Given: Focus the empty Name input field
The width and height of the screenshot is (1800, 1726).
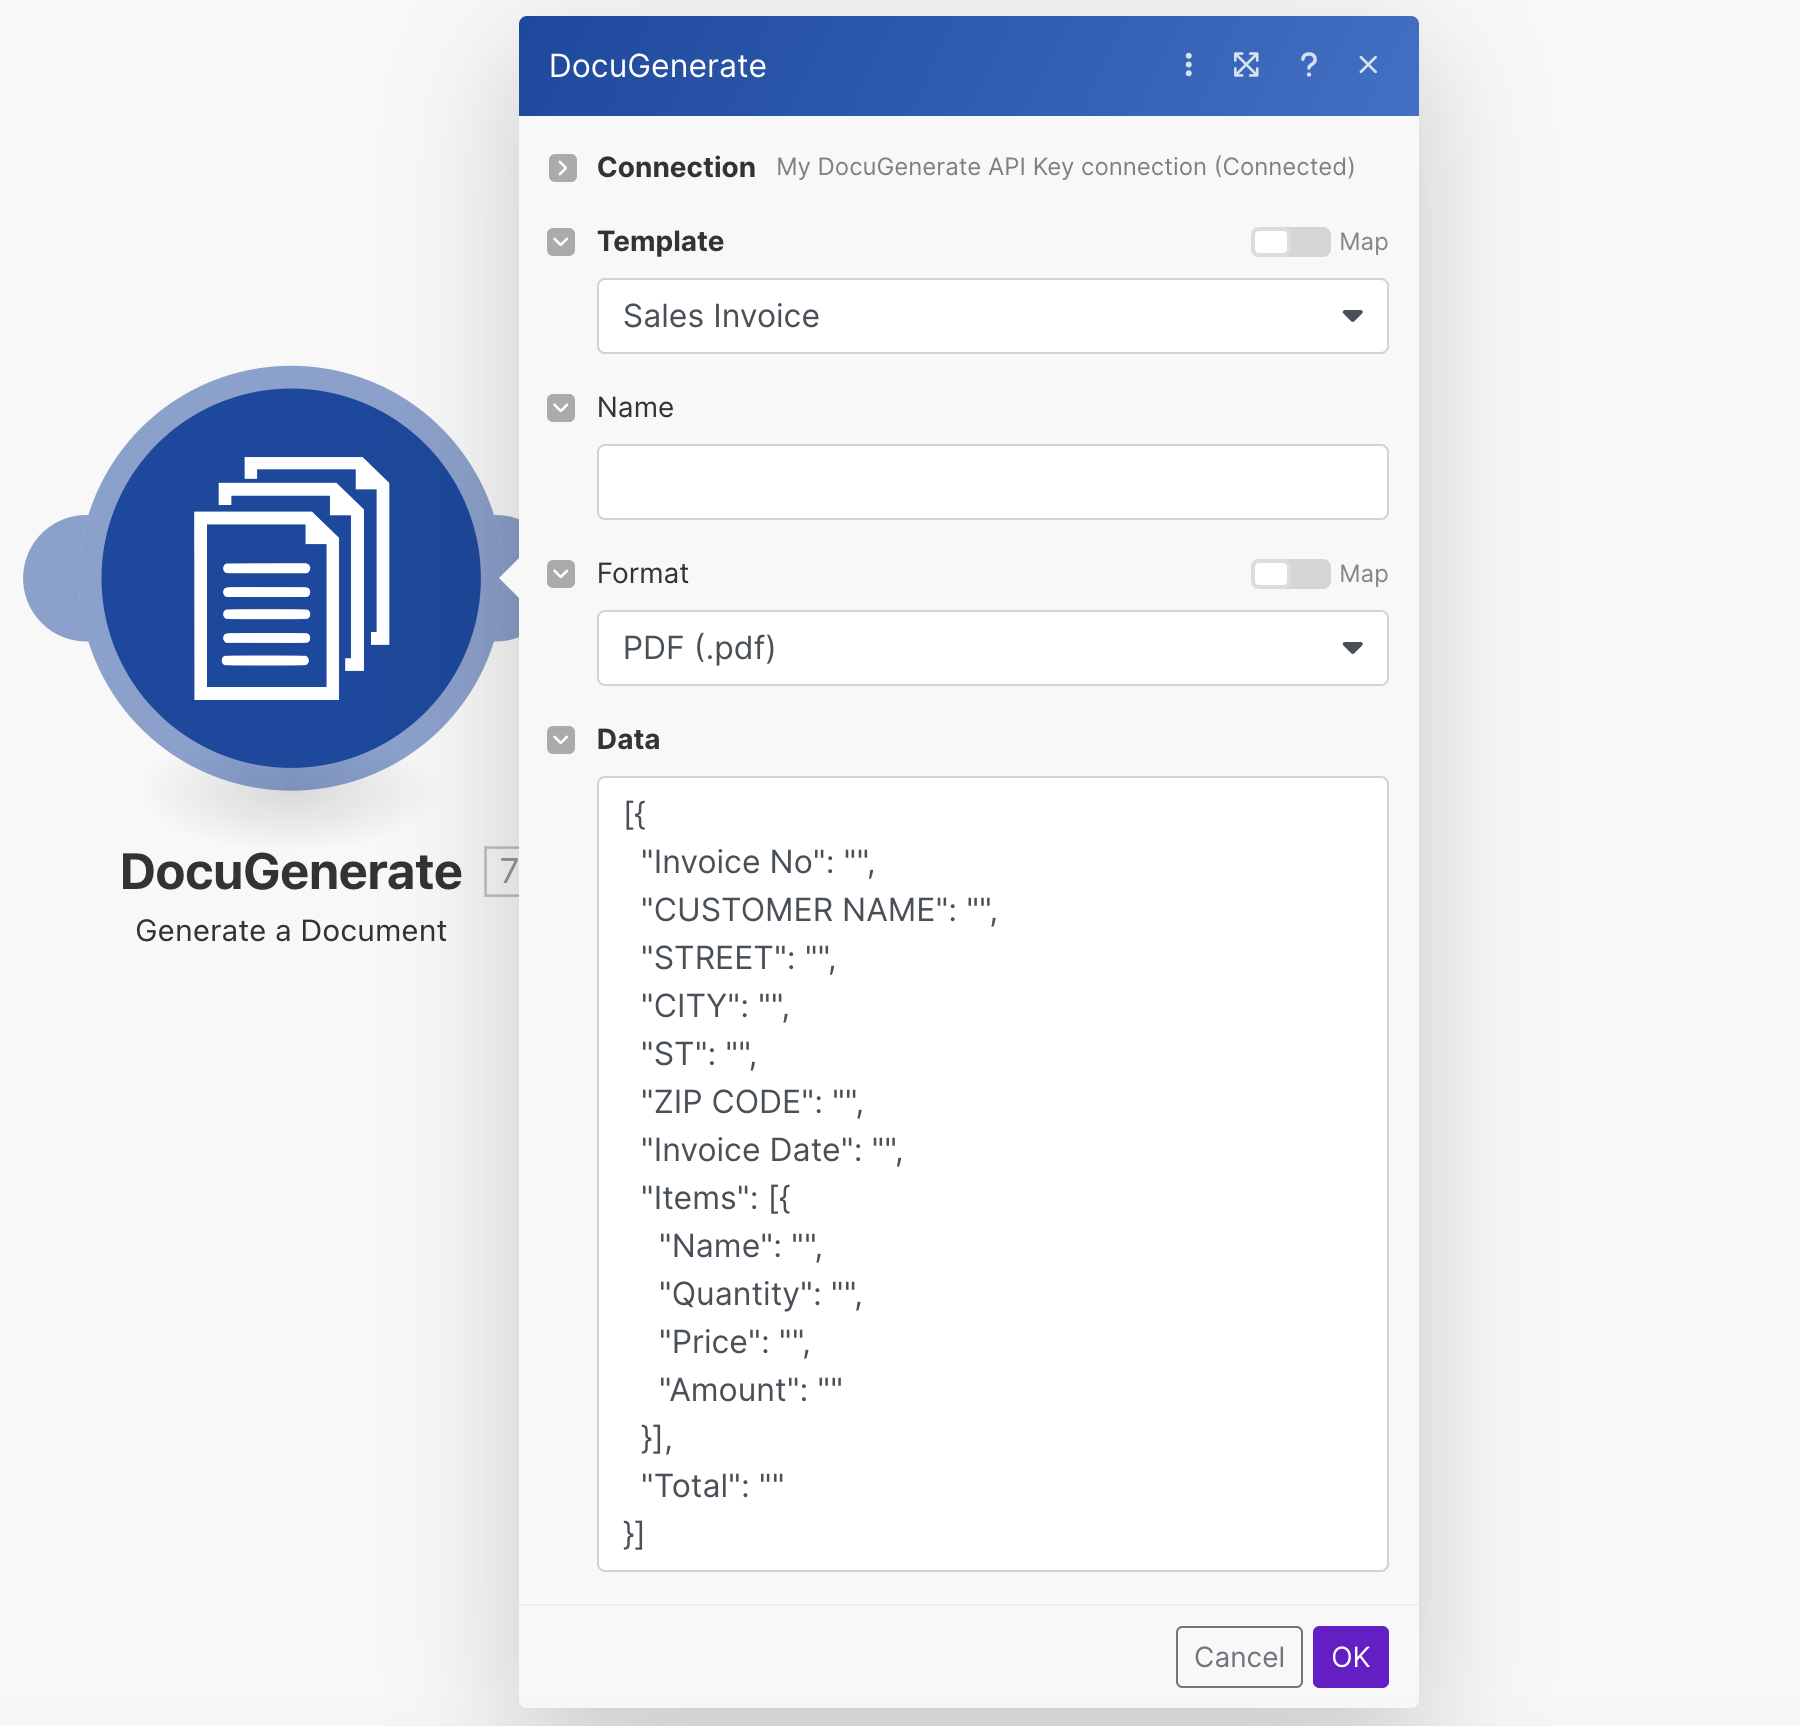Looking at the screenshot, I should point(992,482).
